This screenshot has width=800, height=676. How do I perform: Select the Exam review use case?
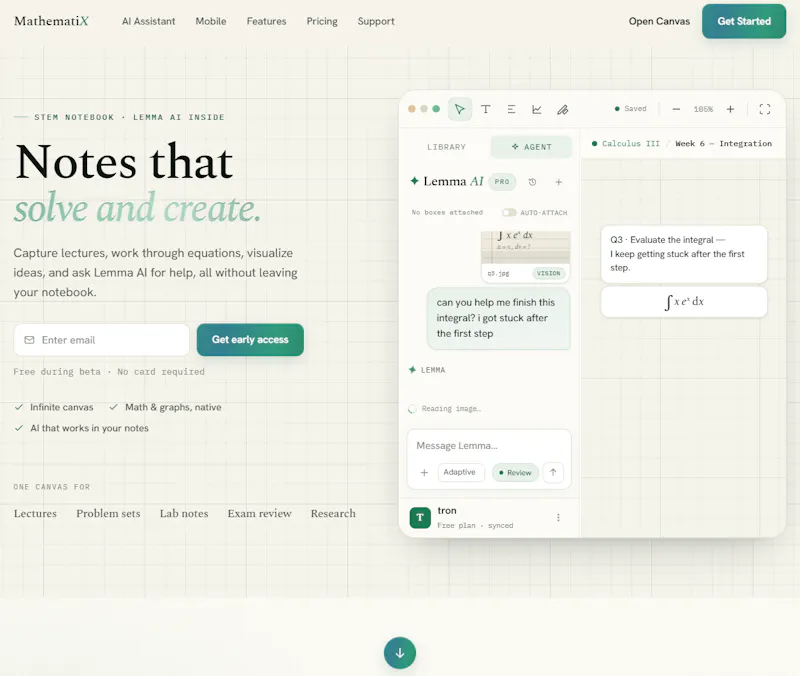coord(260,513)
